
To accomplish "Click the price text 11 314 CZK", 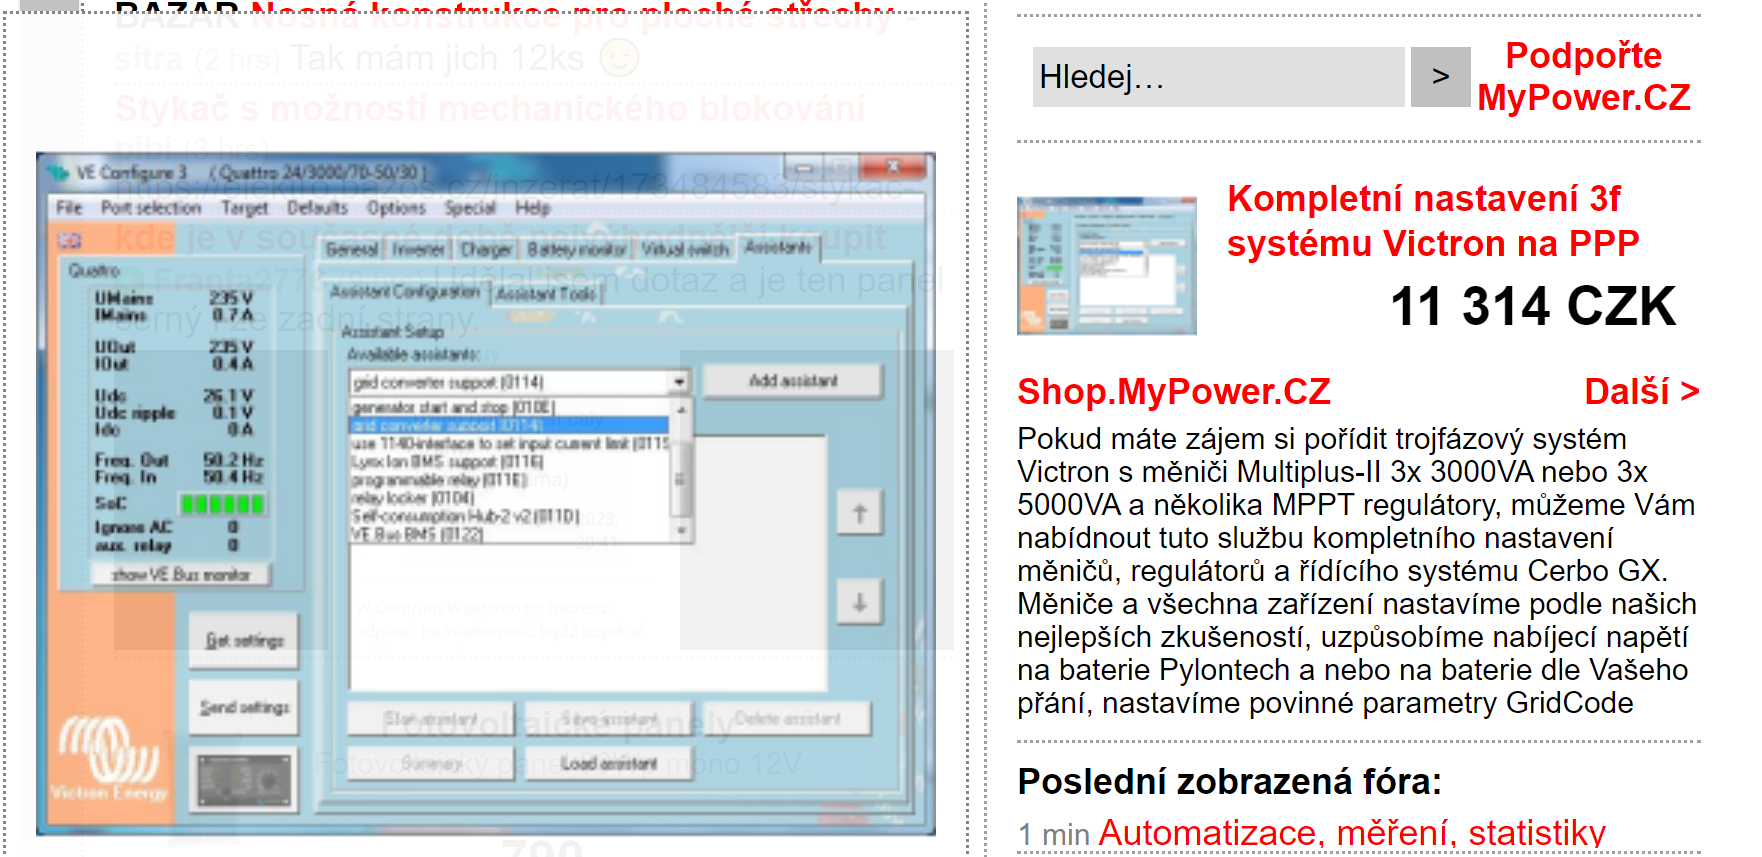I will [x=1533, y=306].
